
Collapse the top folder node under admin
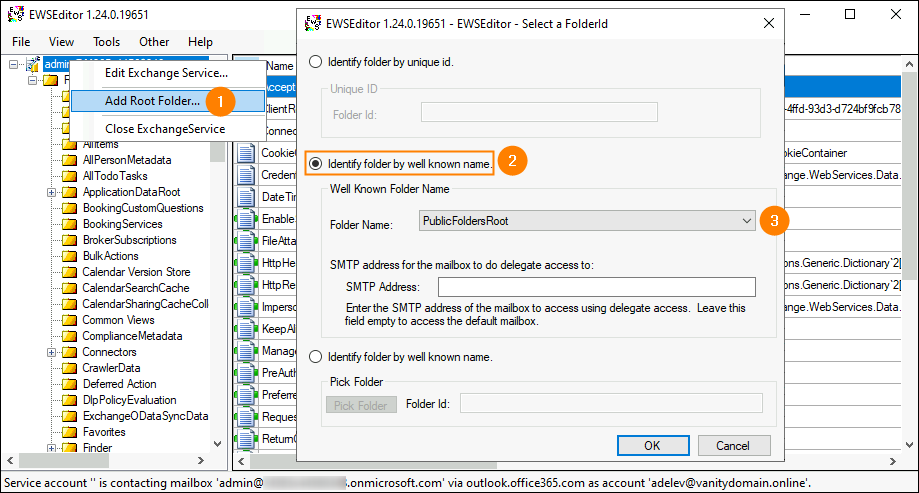coord(33,80)
